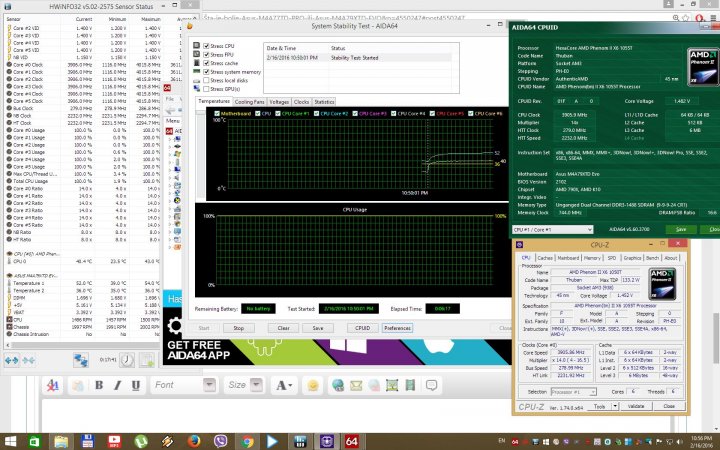Click the insert image icon
This screenshot has width=720, height=450.
392,385
